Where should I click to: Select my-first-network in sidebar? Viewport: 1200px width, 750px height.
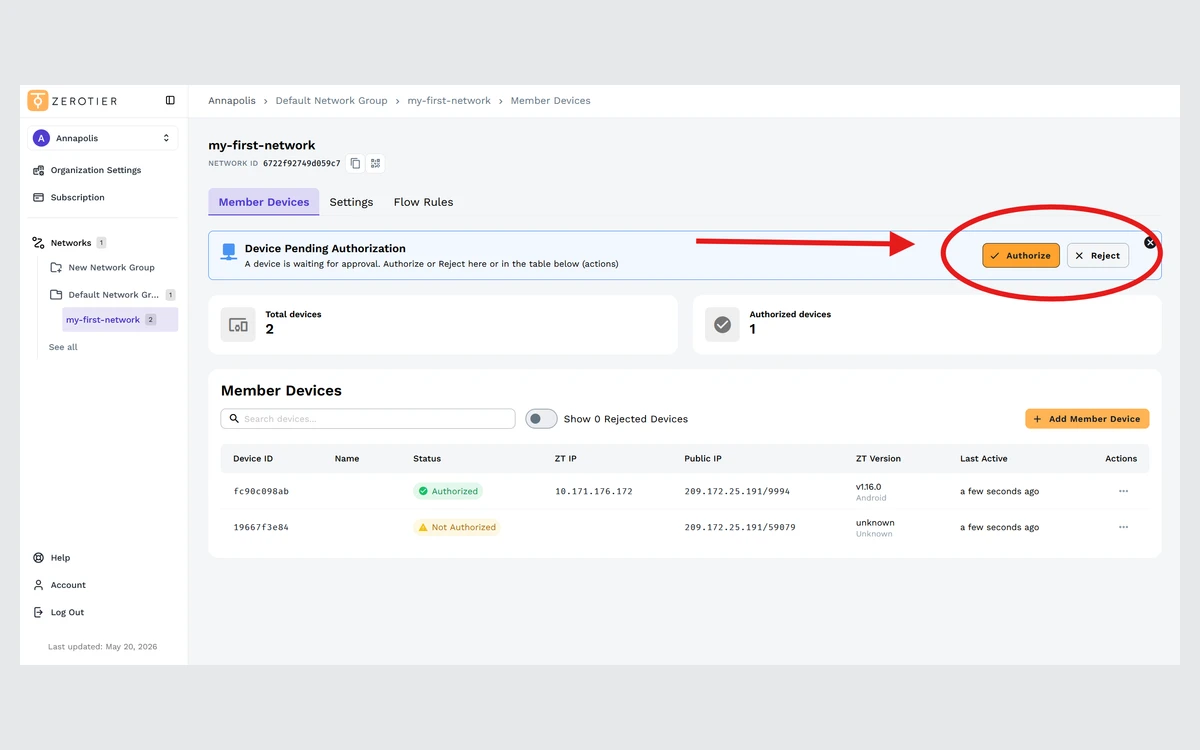(x=120, y=320)
